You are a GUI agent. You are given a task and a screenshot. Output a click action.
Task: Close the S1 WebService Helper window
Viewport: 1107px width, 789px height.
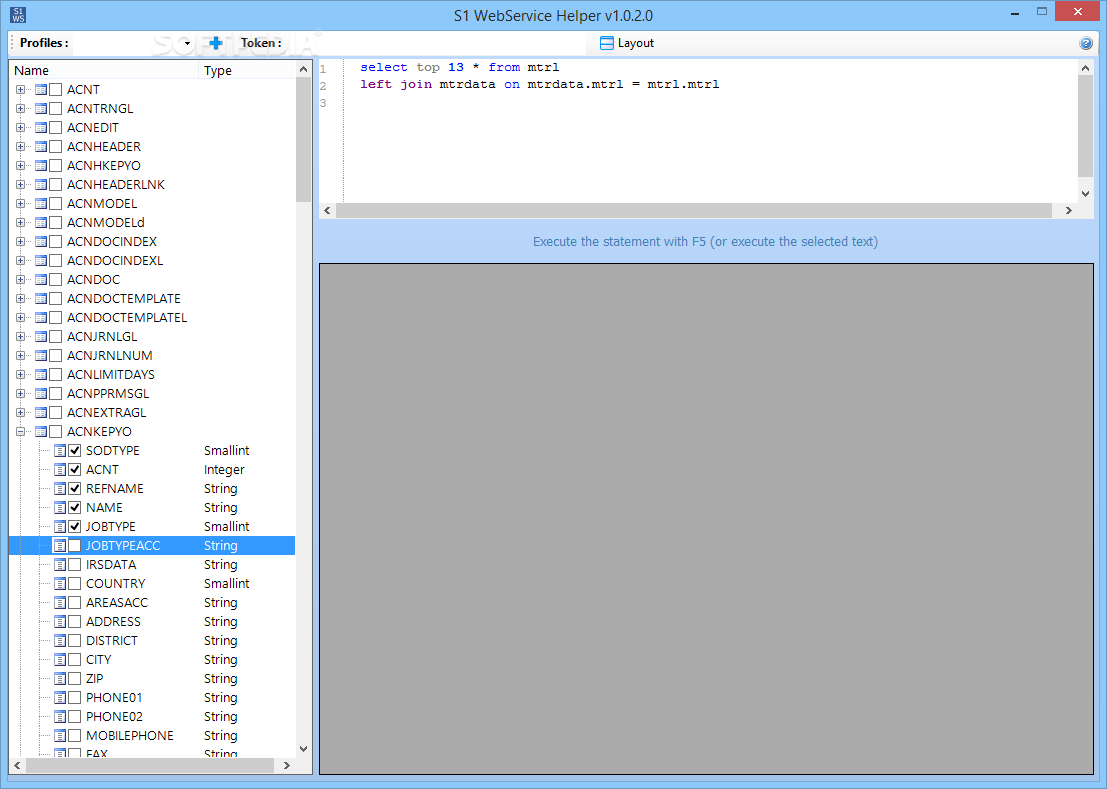(1078, 11)
